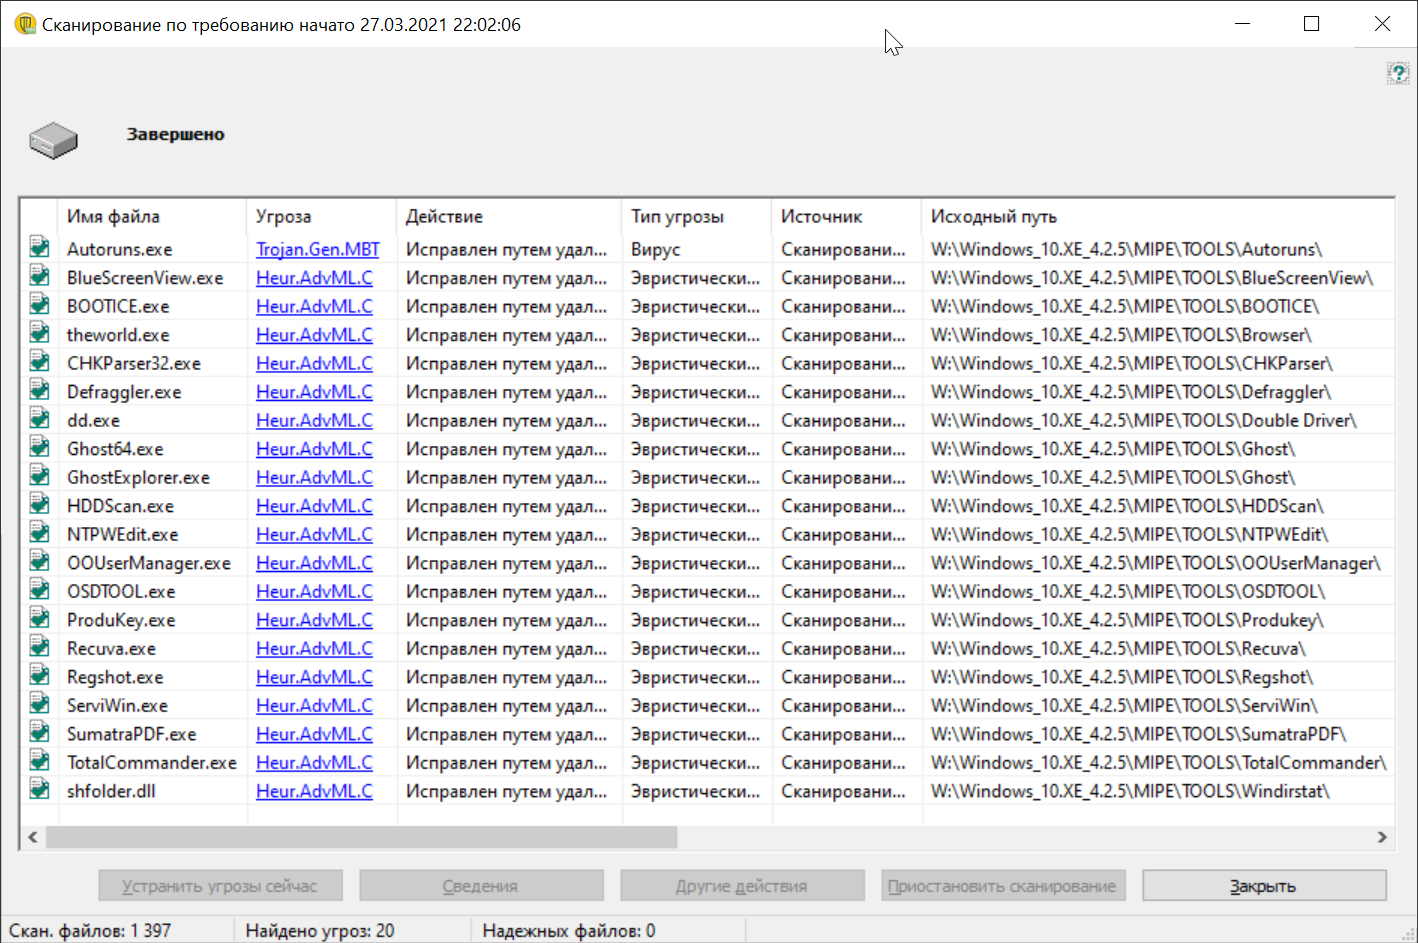Click the status icon beside shfolder.dll
Viewport: 1418px width, 943px height.
tap(39, 788)
